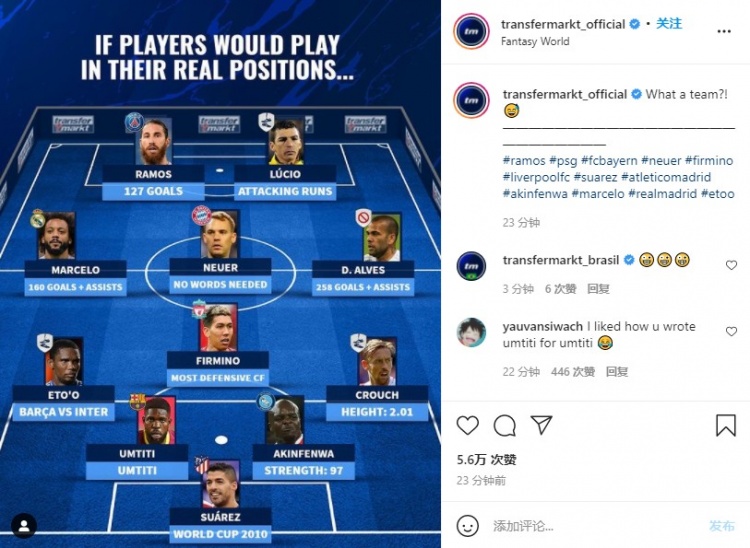Image resolution: width=750 pixels, height=548 pixels.
Task: Open the comment bubble icon
Action: tap(505, 425)
